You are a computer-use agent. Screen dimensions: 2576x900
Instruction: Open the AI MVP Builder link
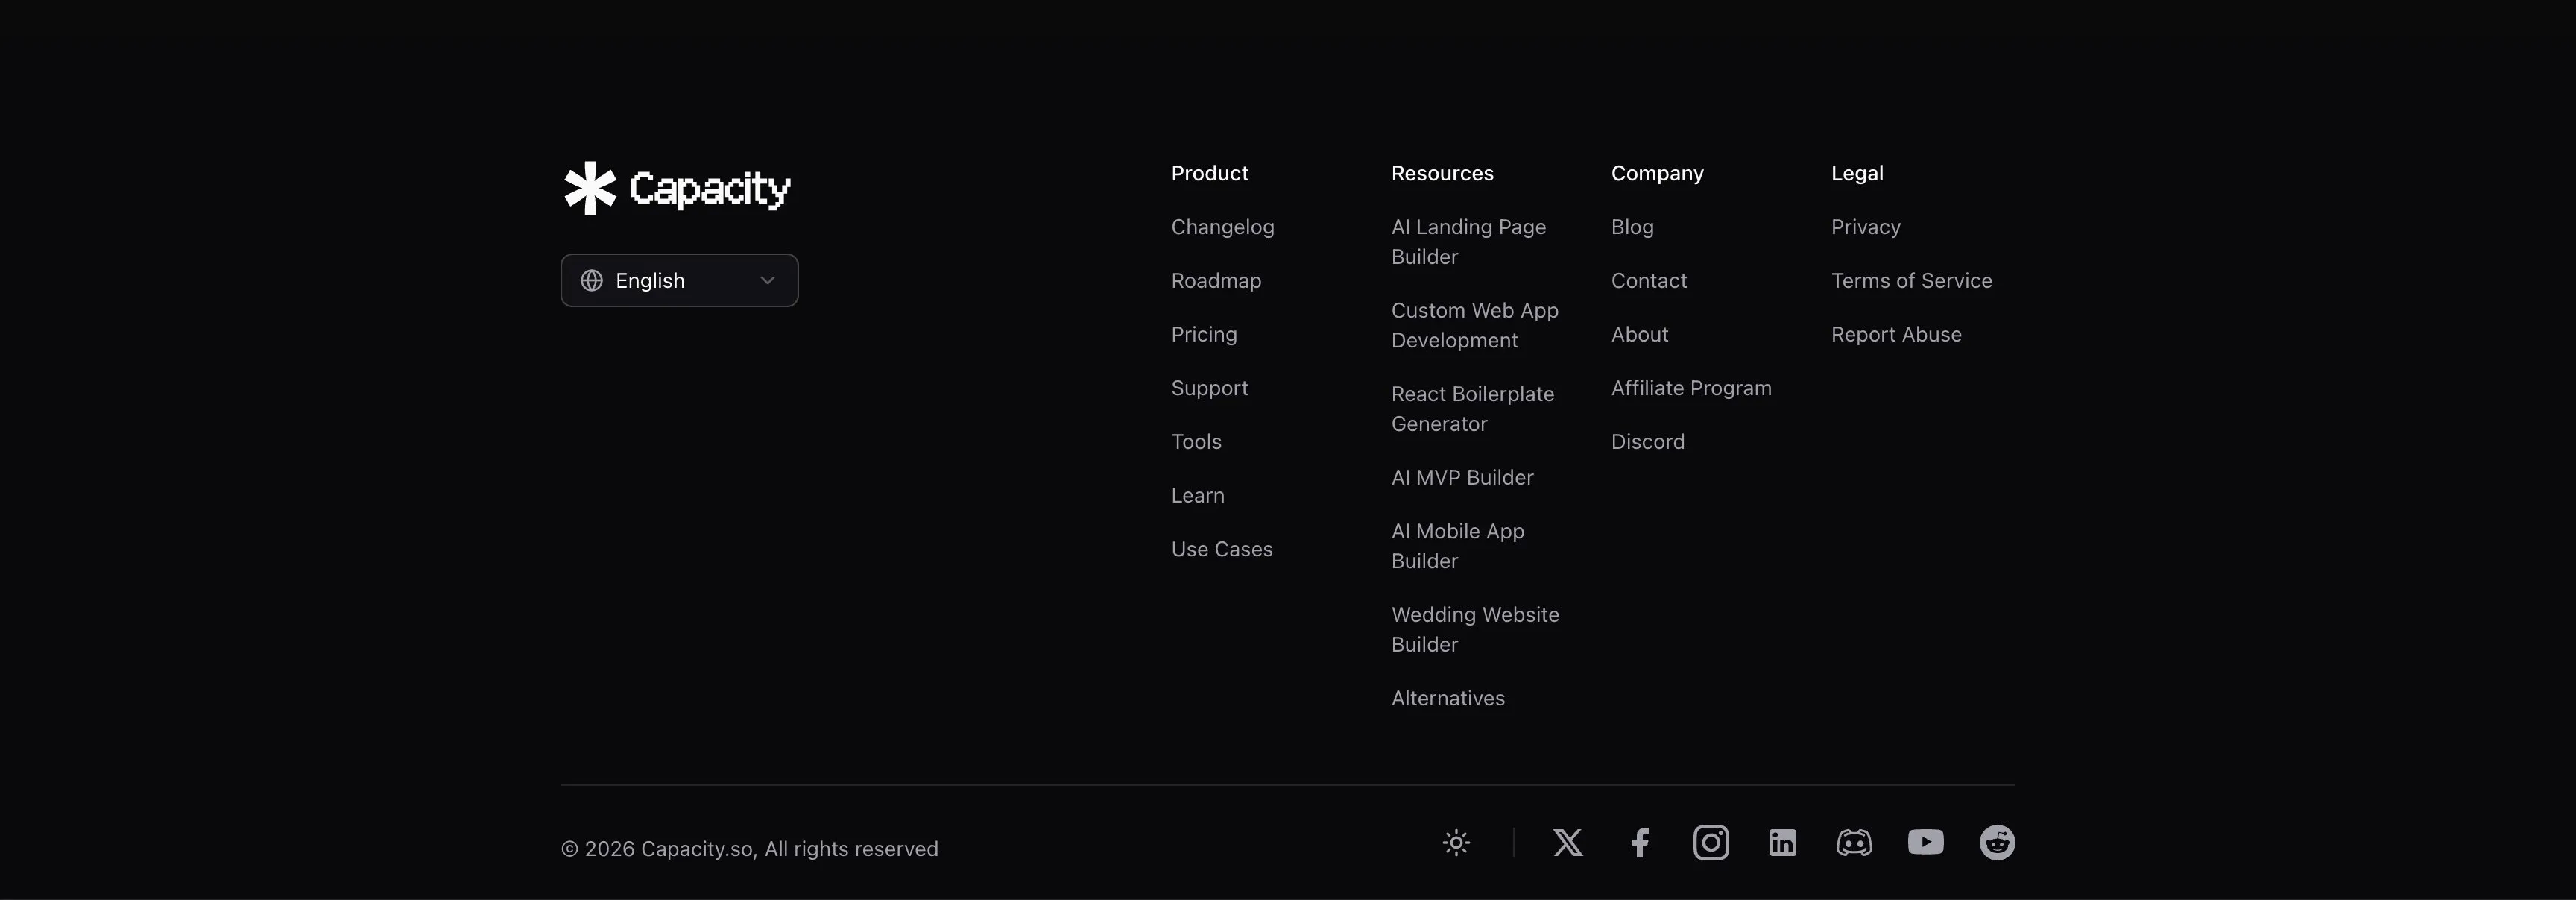[1462, 478]
